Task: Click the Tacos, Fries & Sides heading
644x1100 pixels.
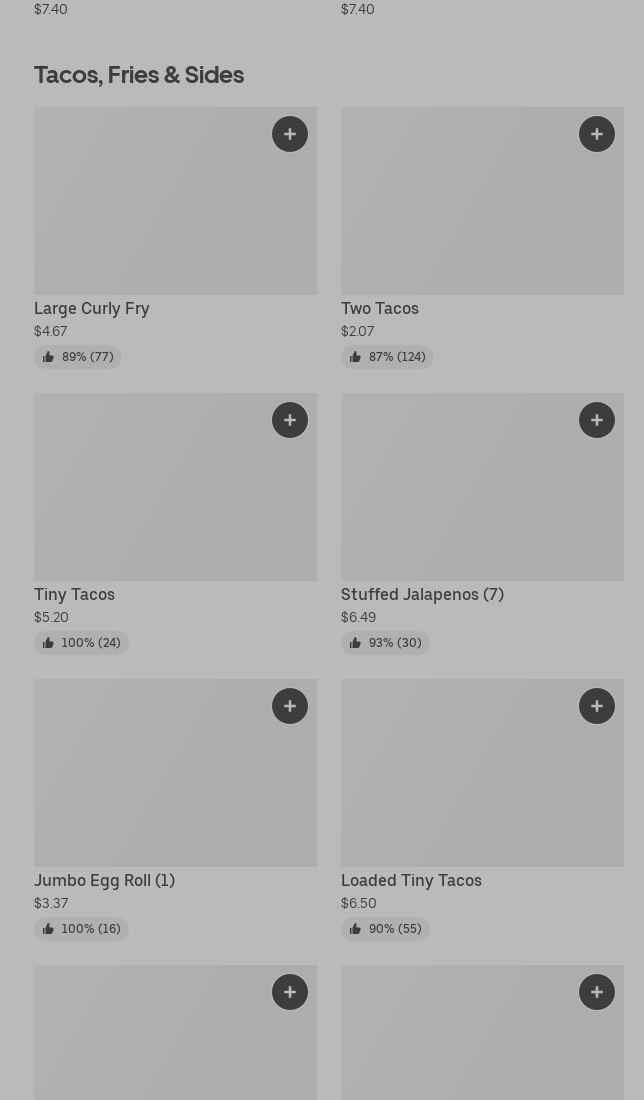Action: (x=139, y=75)
